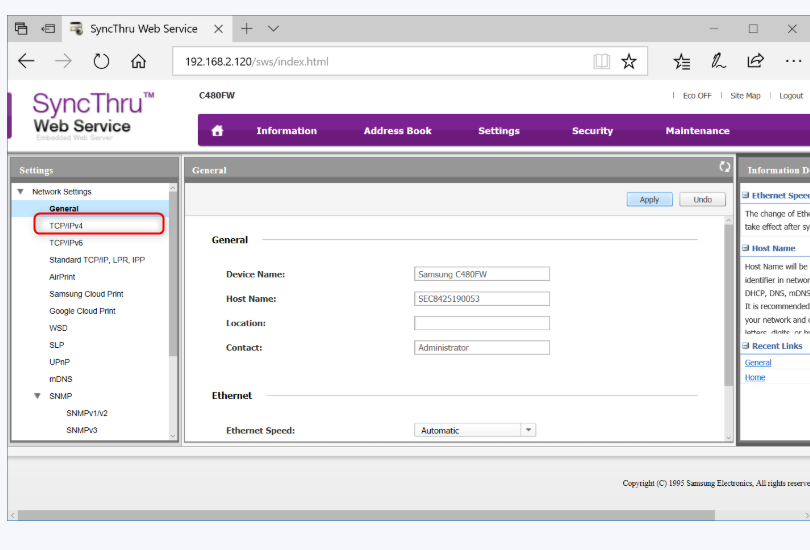The image size is (810, 550).
Task: Open General recent link
Action: [758, 363]
